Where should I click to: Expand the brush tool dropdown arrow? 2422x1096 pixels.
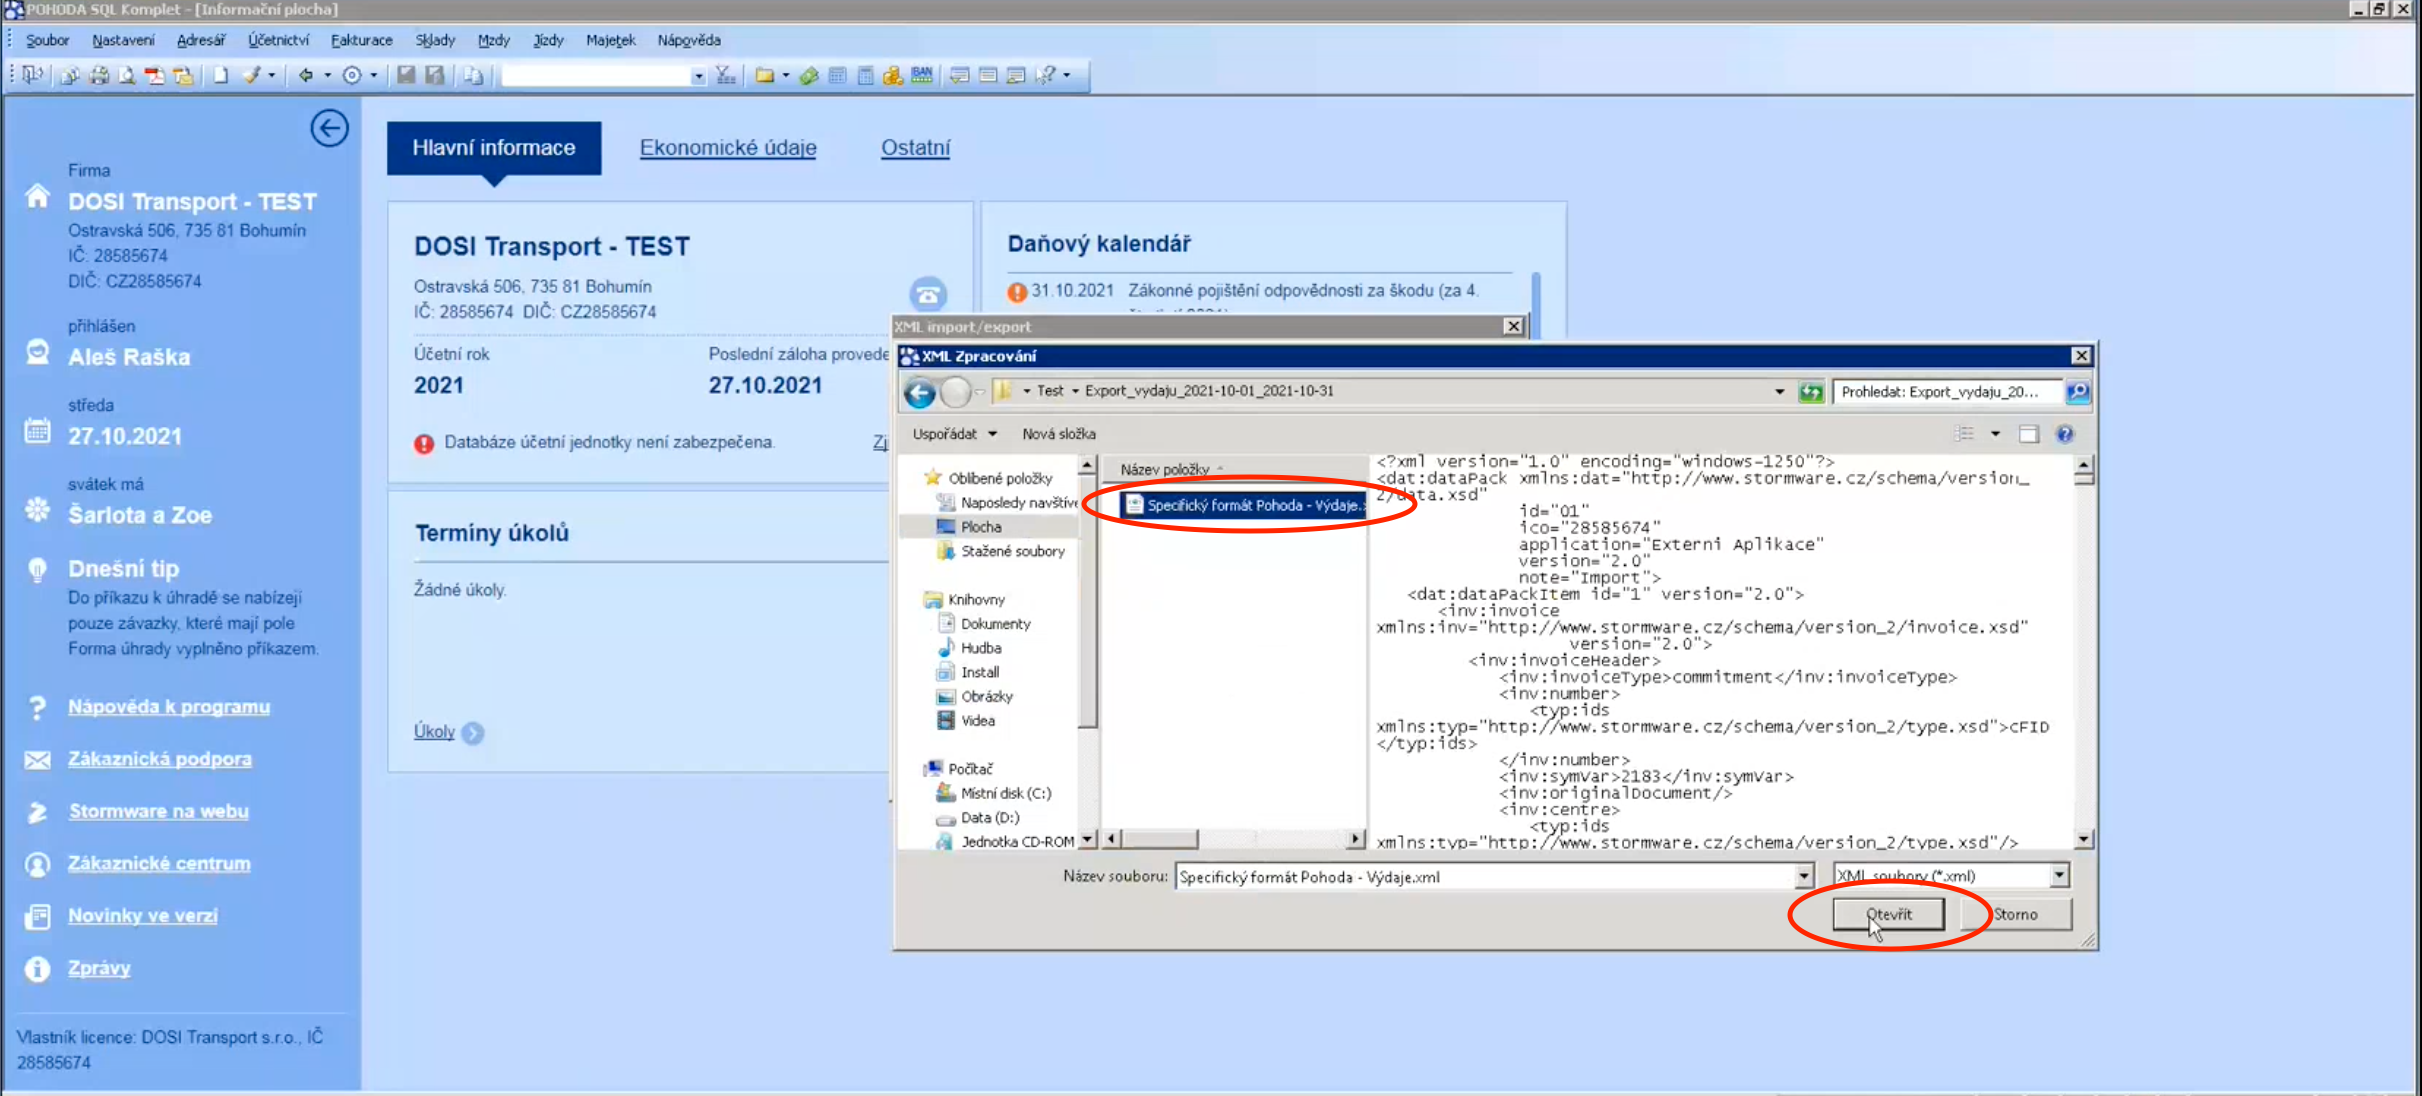click(x=272, y=75)
